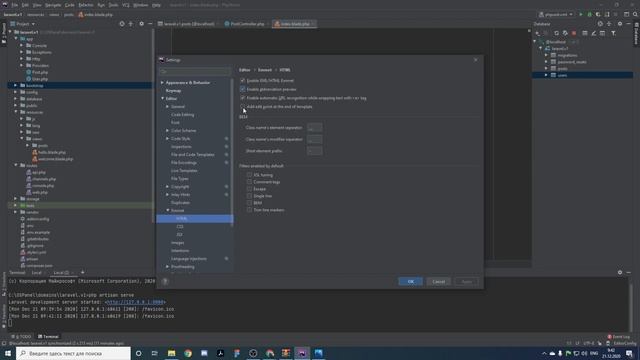Viewport: 640px width, 360px height.
Task: Click Chrome icon in the taskbar
Action: 188,353
